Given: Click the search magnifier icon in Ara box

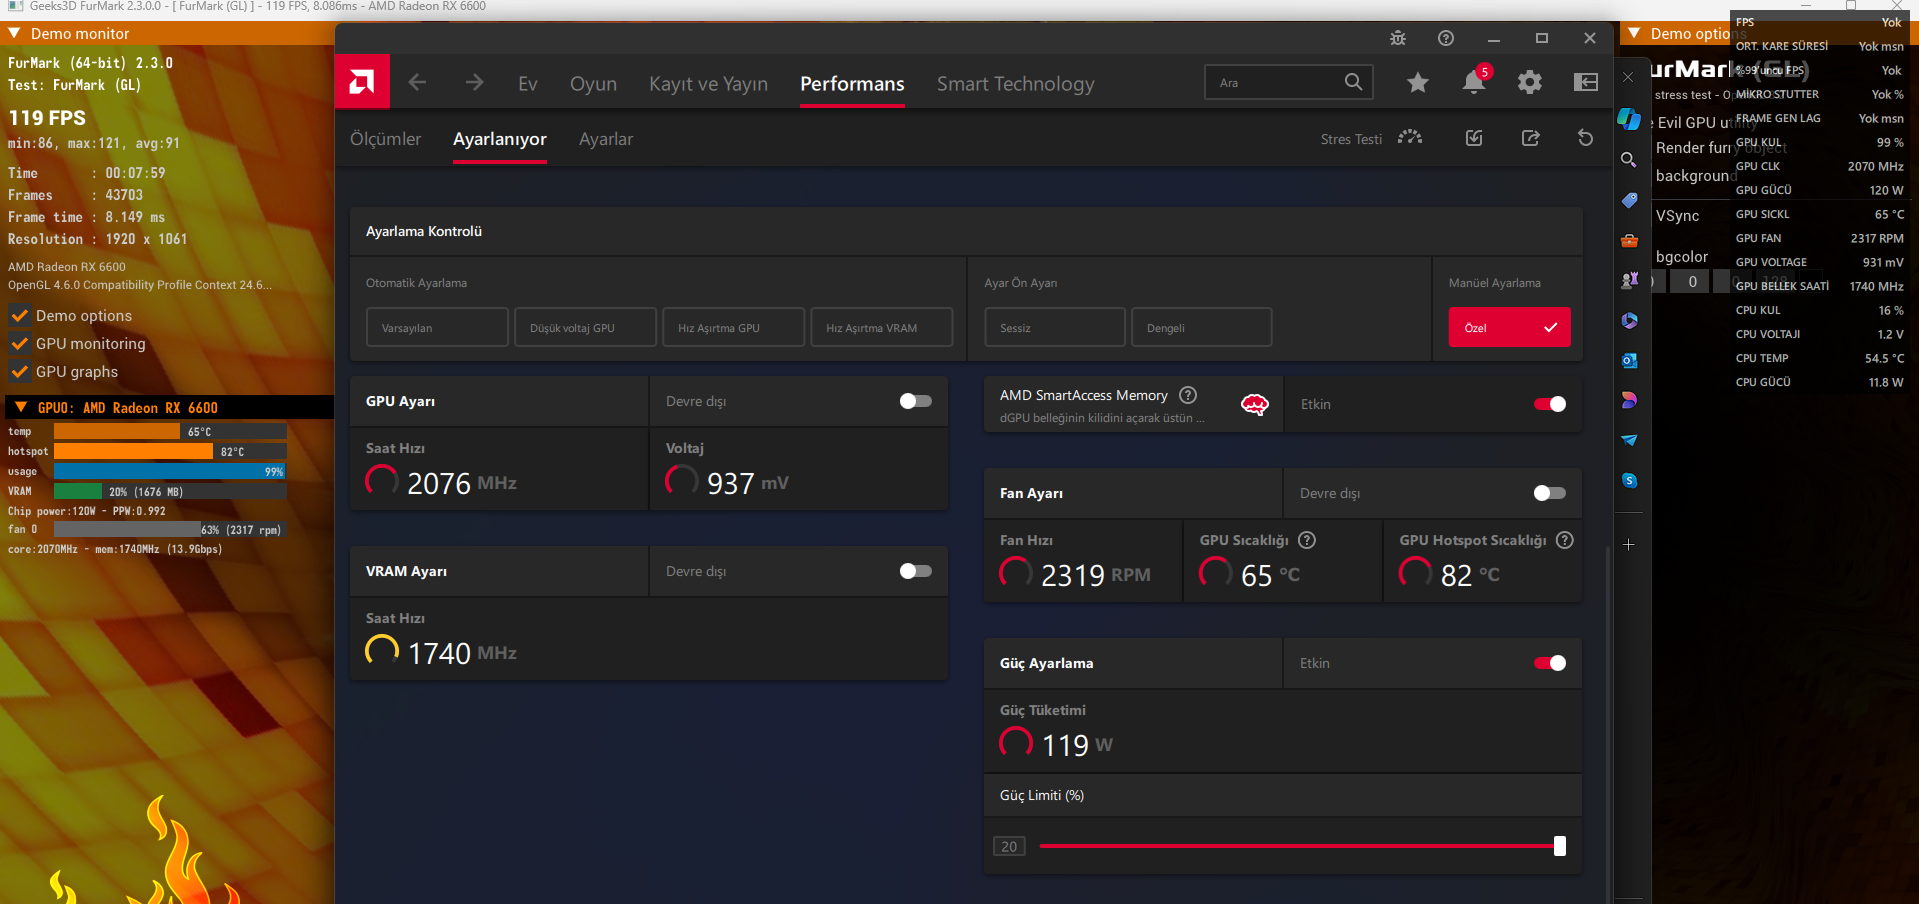Looking at the screenshot, I should [x=1353, y=82].
